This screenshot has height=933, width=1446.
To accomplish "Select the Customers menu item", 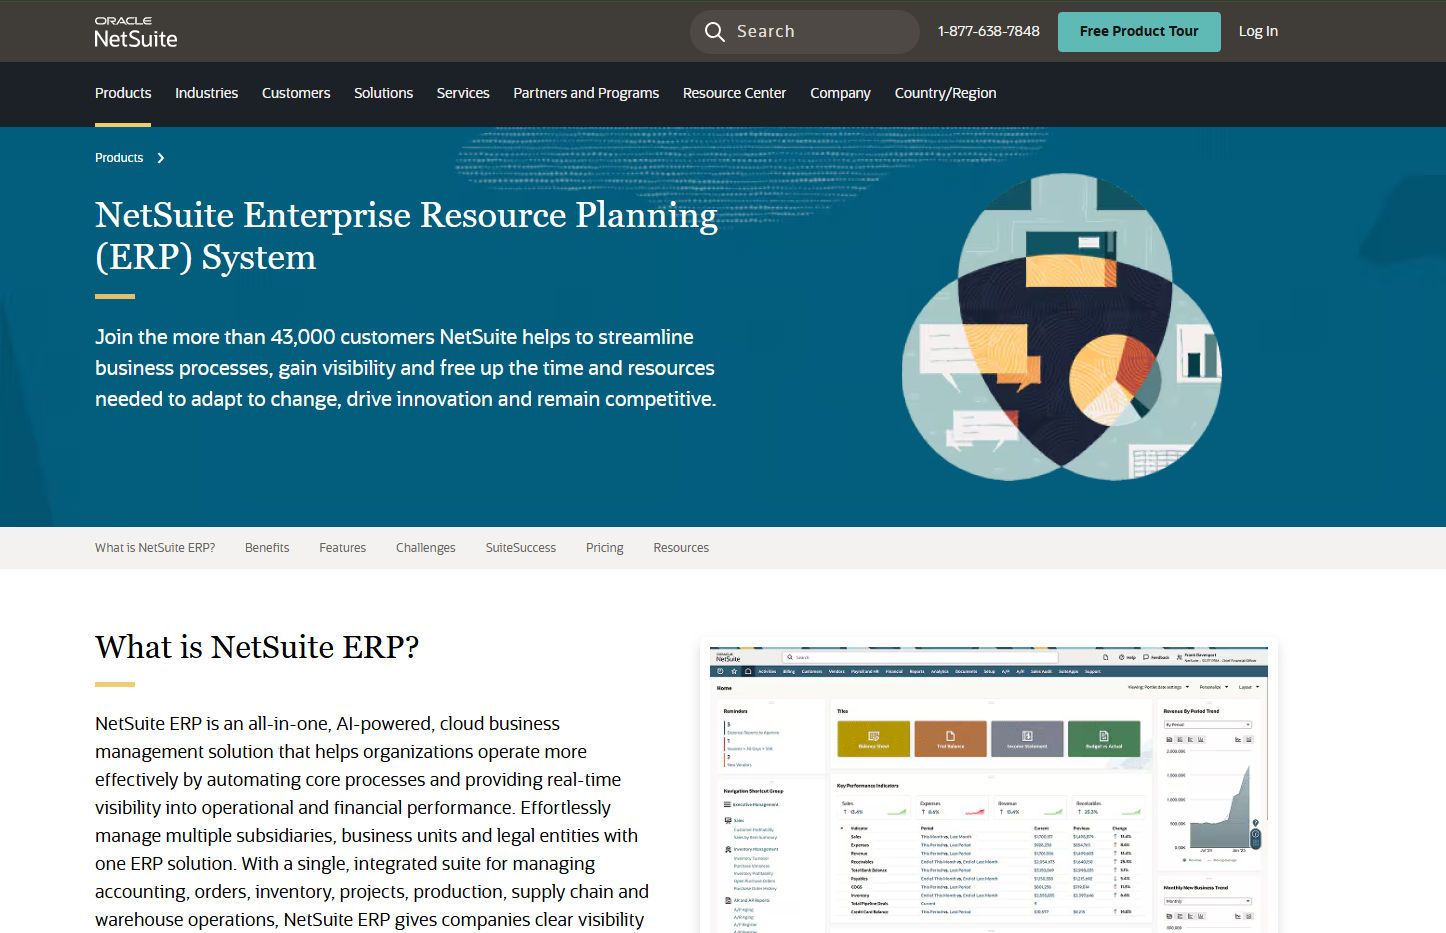I will click(295, 93).
